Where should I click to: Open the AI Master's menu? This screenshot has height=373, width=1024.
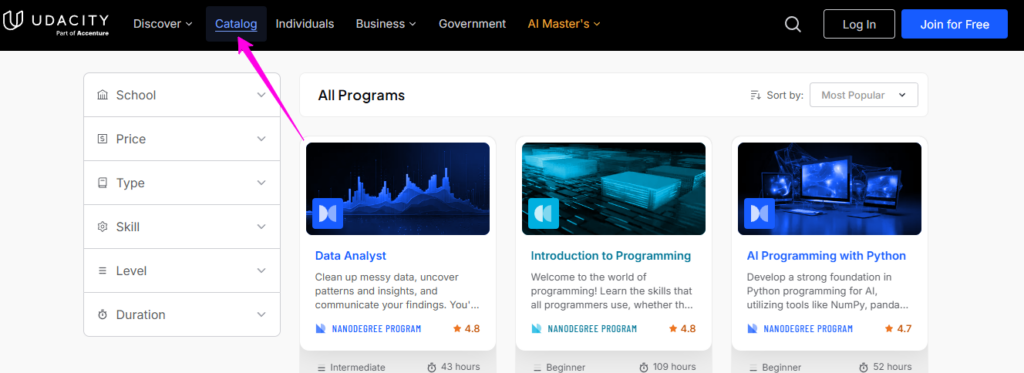[x=564, y=24]
